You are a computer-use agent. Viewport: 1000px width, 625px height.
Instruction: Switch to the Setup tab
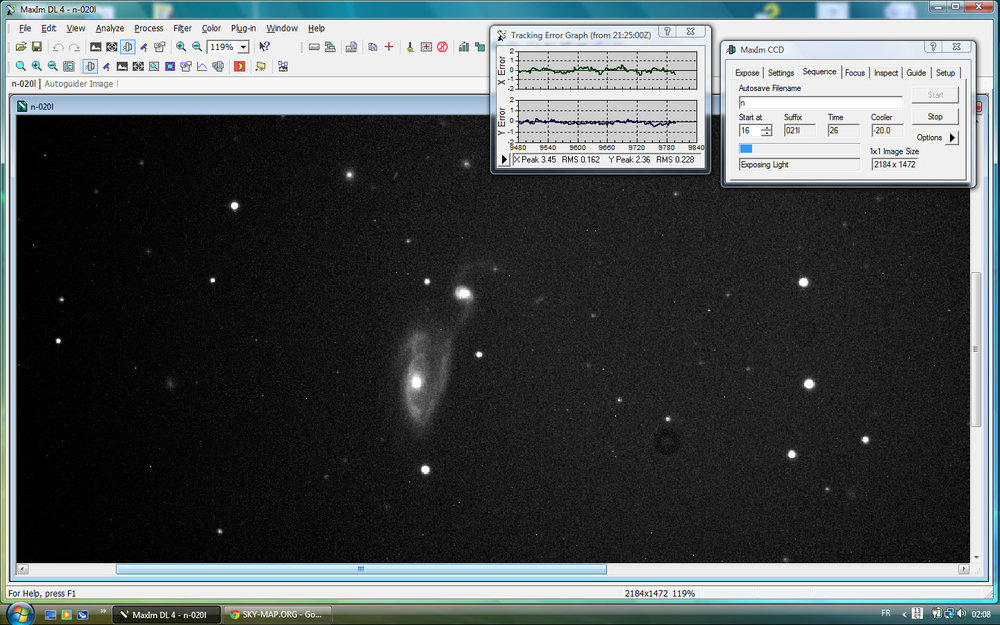pyautogui.click(x=945, y=73)
